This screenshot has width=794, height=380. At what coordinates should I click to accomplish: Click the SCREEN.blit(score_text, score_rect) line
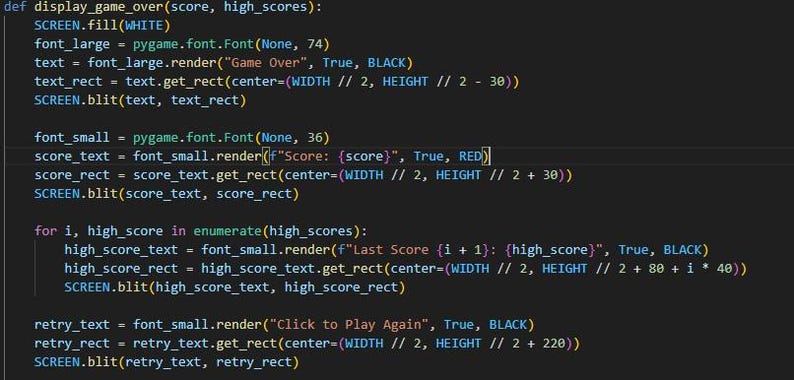point(167,194)
